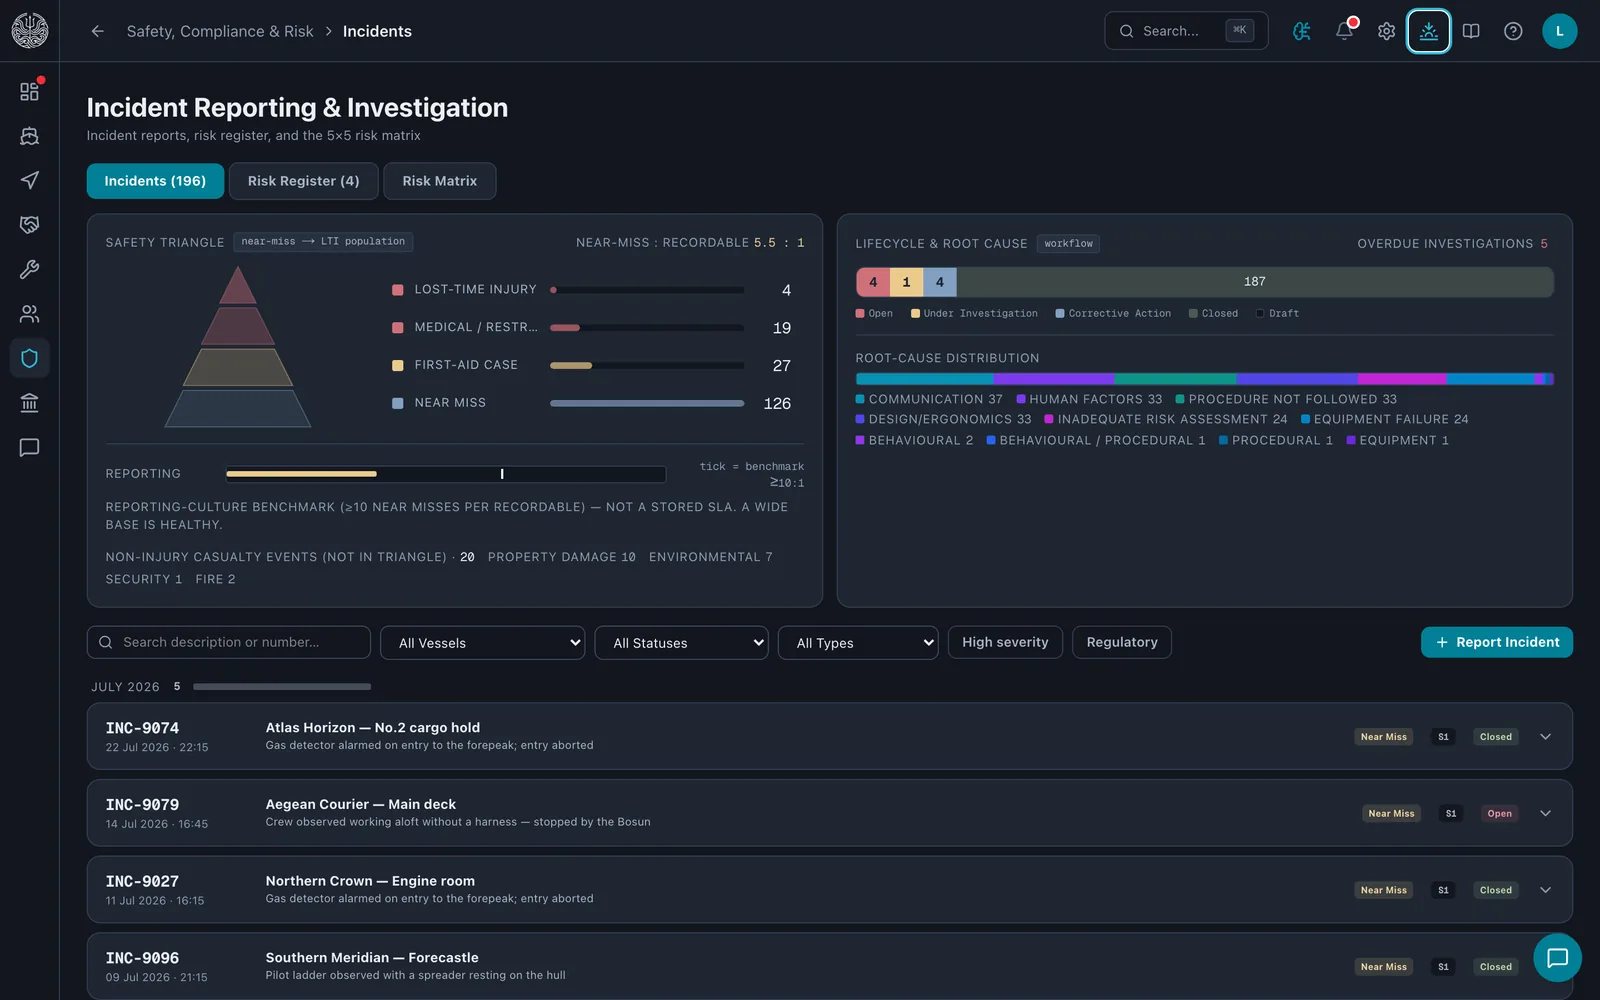Screen dimensions: 1600x1000
Task: Switch to the Risk Register (4) tab
Action: point(303,181)
